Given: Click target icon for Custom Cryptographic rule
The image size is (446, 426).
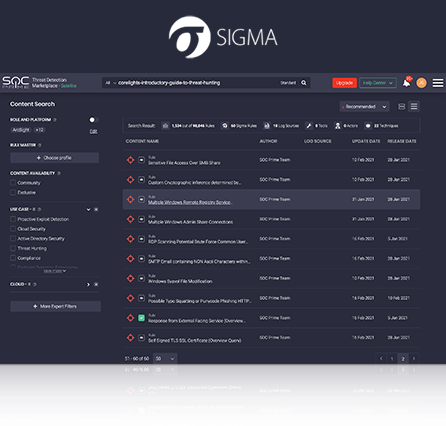Looking at the screenshot, I should (x=130, y=180).
